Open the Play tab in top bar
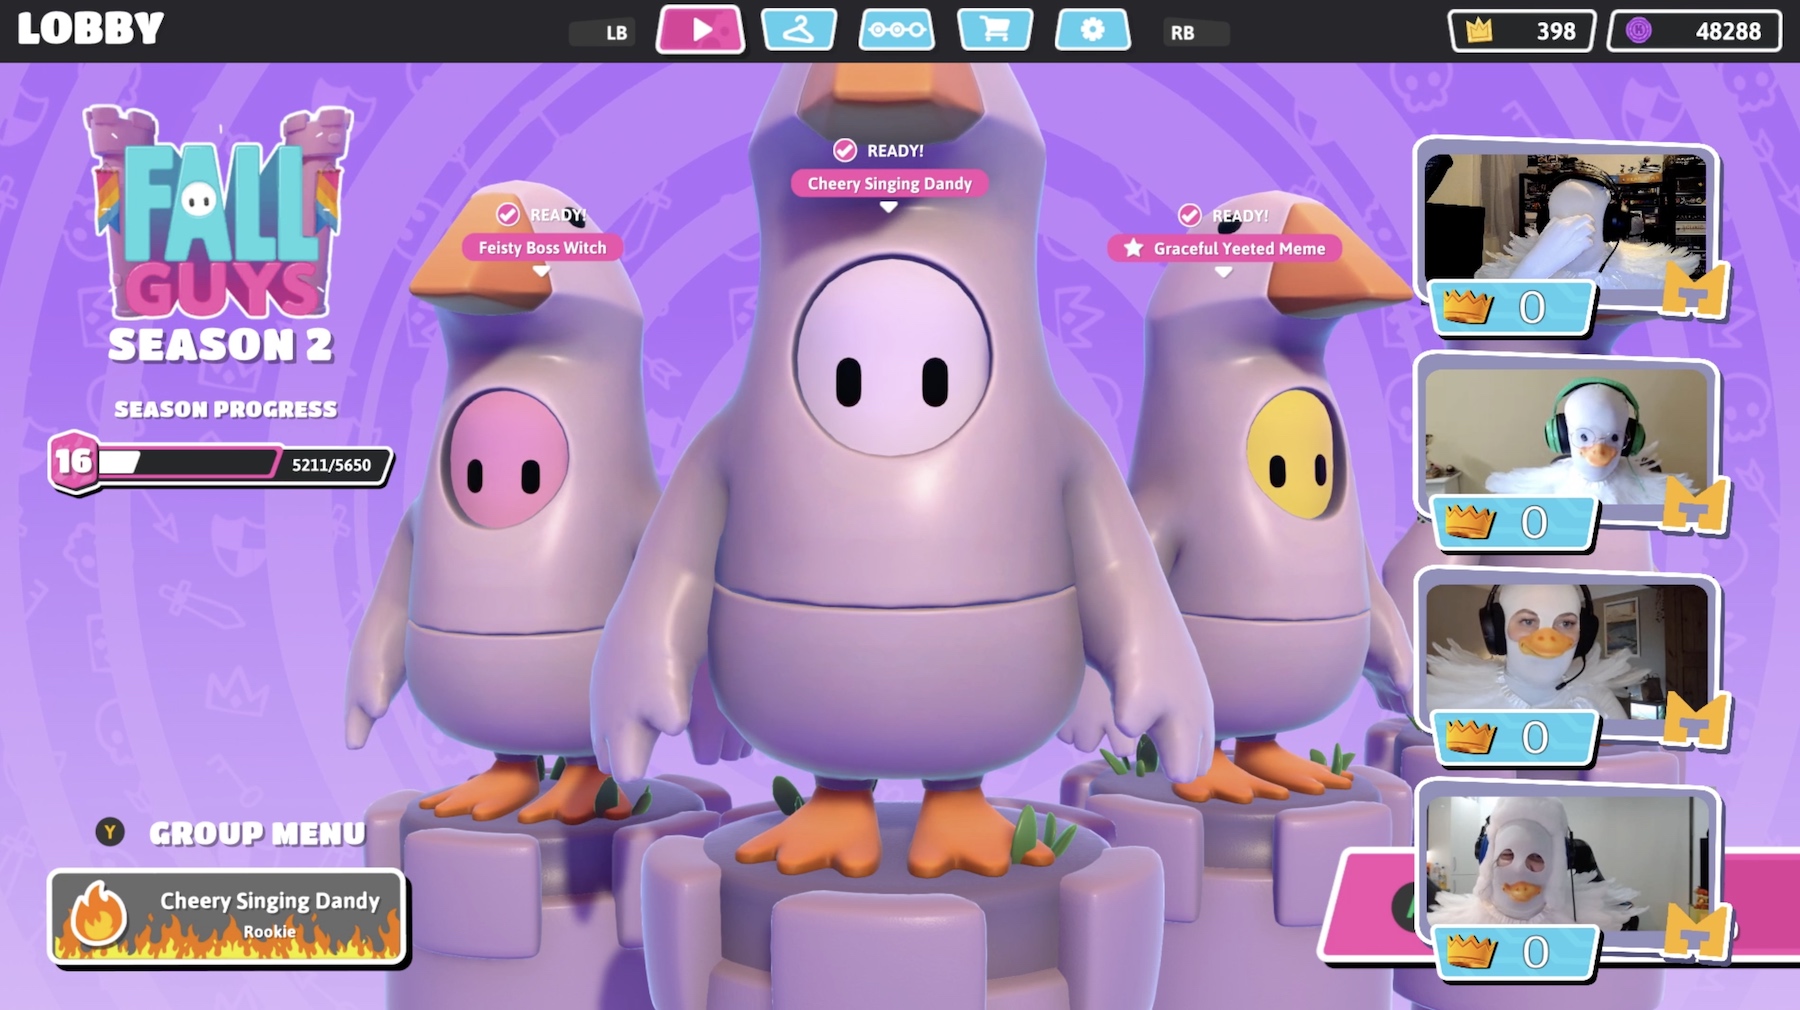The image size is (1800, 1010). [x=700, y=30]
